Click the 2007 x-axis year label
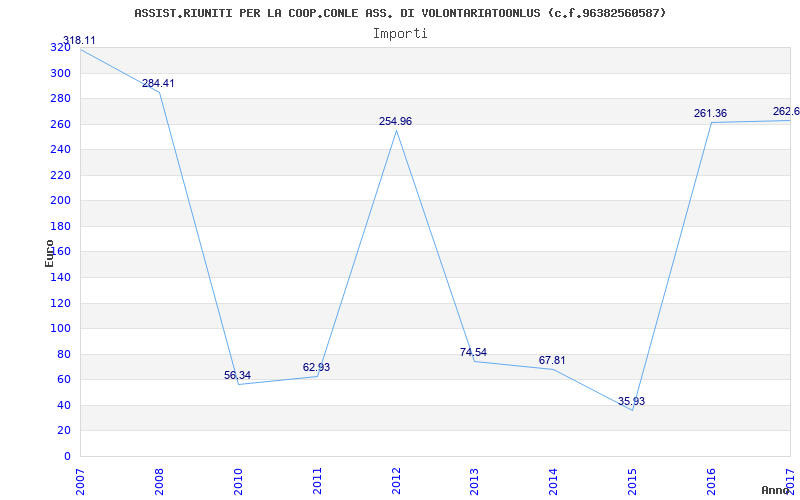Screen dimensions: 800x500 (80, 481)
